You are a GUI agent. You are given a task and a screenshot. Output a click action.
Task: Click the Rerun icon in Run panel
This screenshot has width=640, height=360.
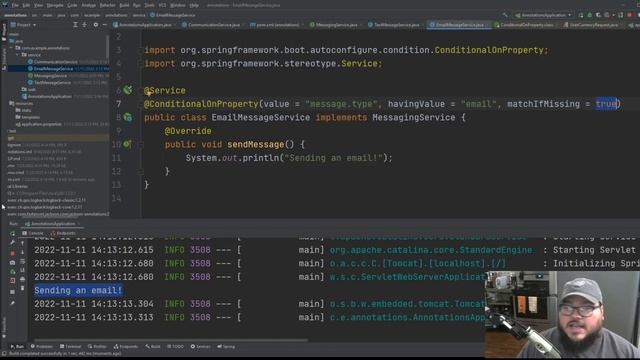click(x=13, y=233)
